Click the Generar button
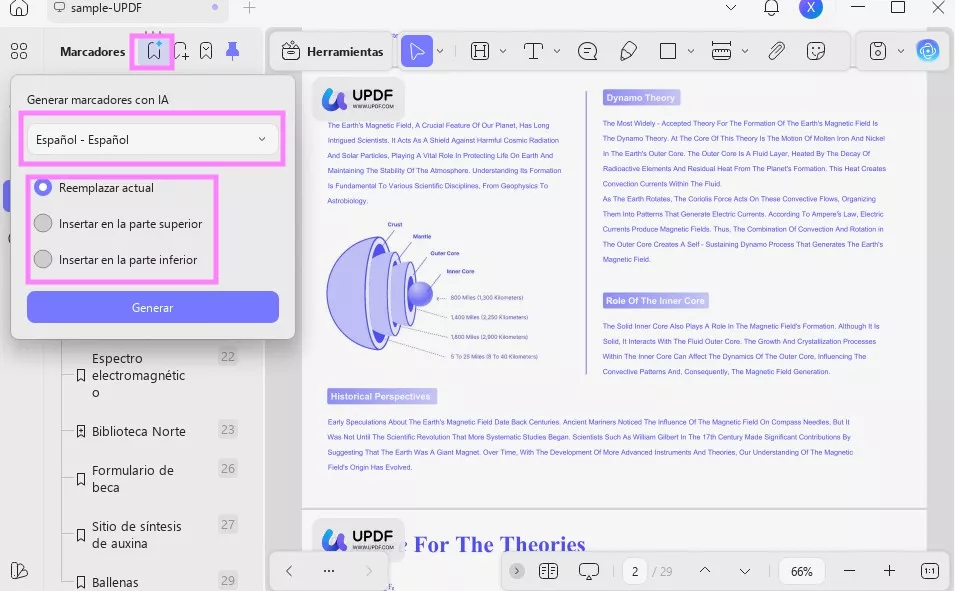 [x=152, y=307]
